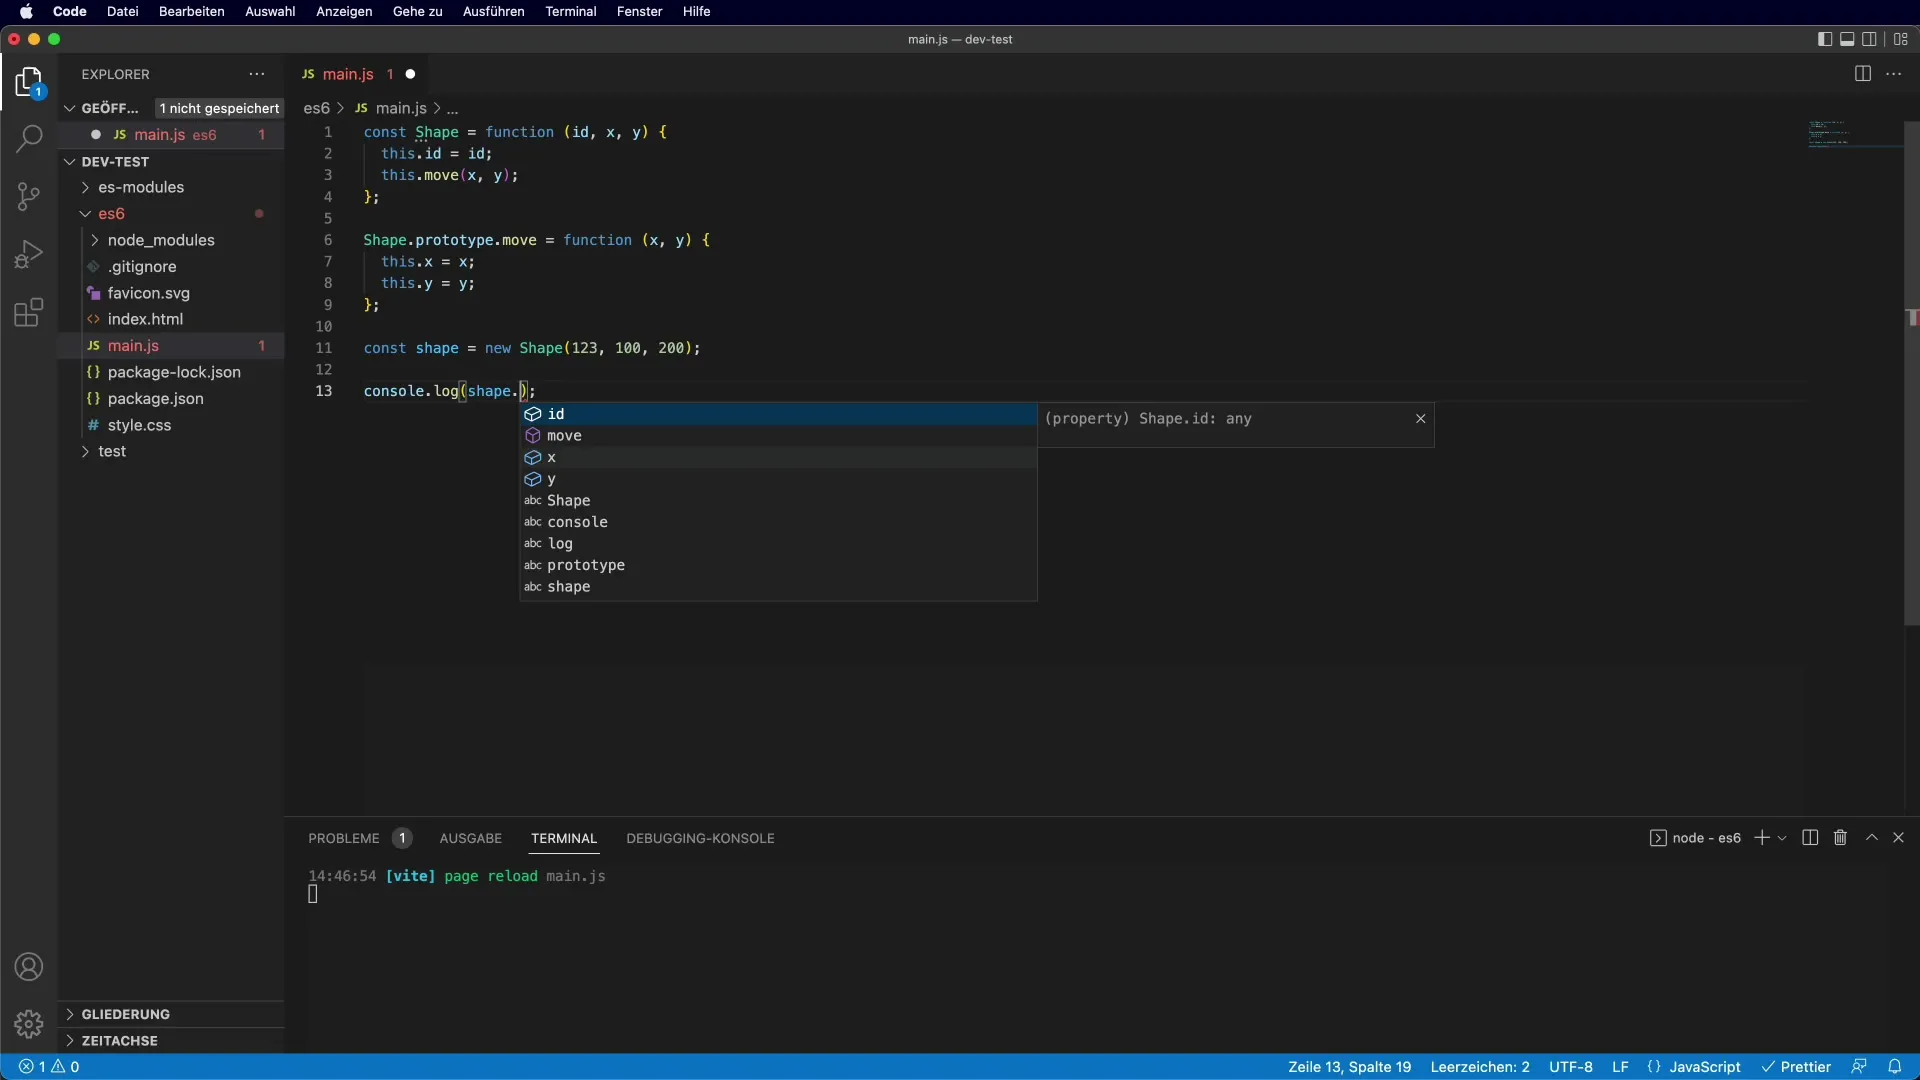Select the 'move' autocomplete suggestion
1920x1080 pixels.
point(778,435)
